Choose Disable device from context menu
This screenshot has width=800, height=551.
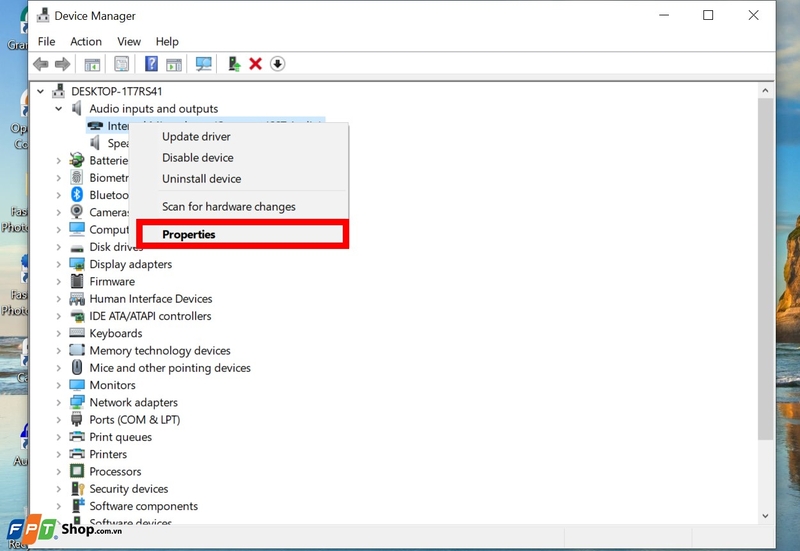pos(239,158)
